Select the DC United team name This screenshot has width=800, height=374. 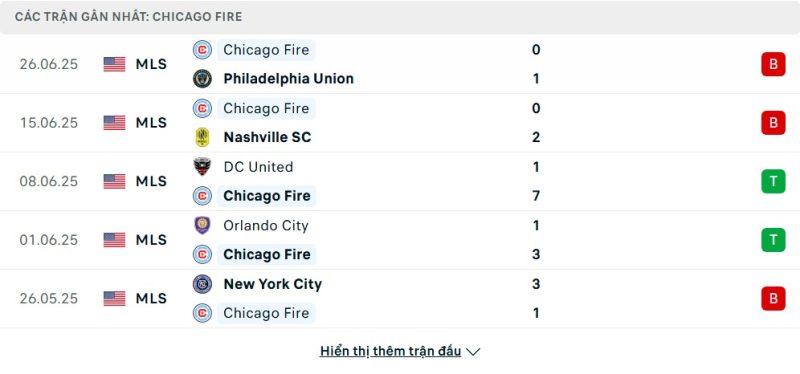[x=258, y=167]
